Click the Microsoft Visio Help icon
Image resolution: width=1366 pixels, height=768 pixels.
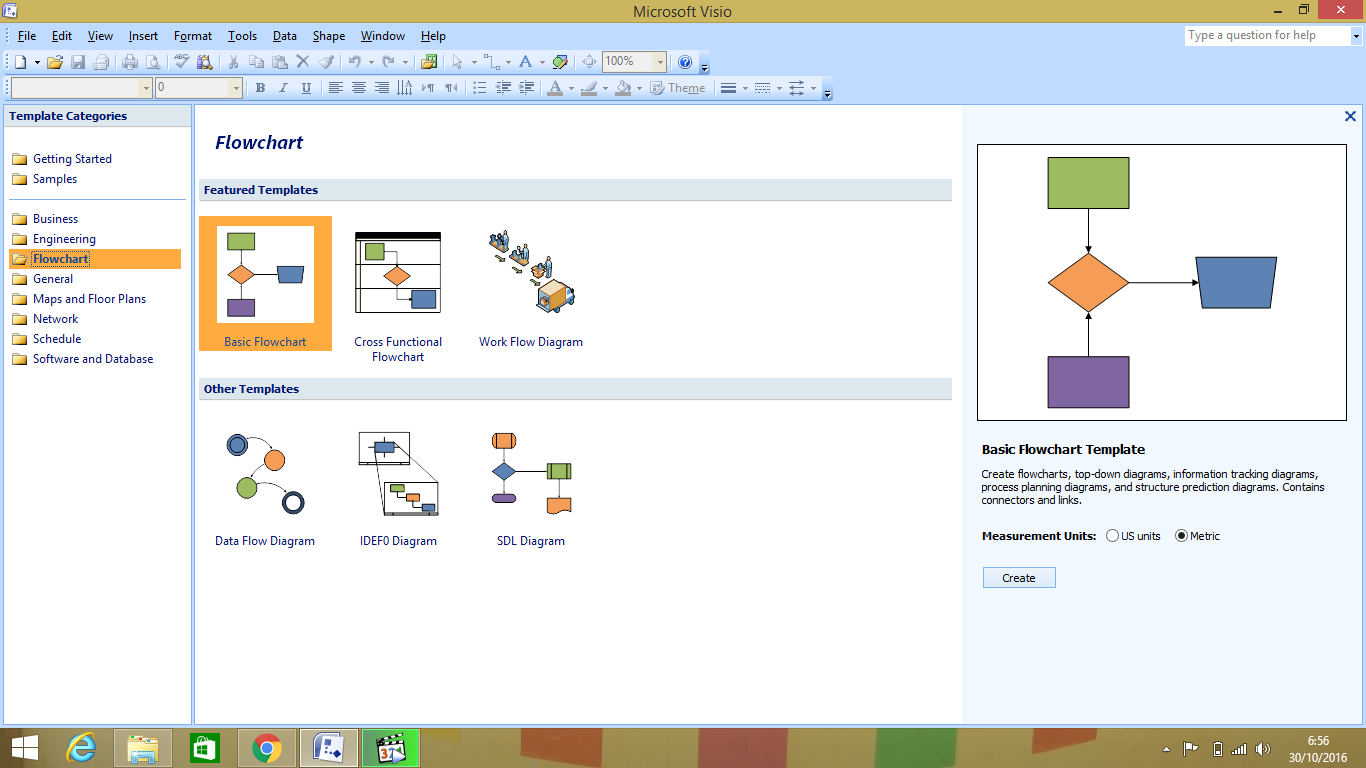(x=685, y=62)
